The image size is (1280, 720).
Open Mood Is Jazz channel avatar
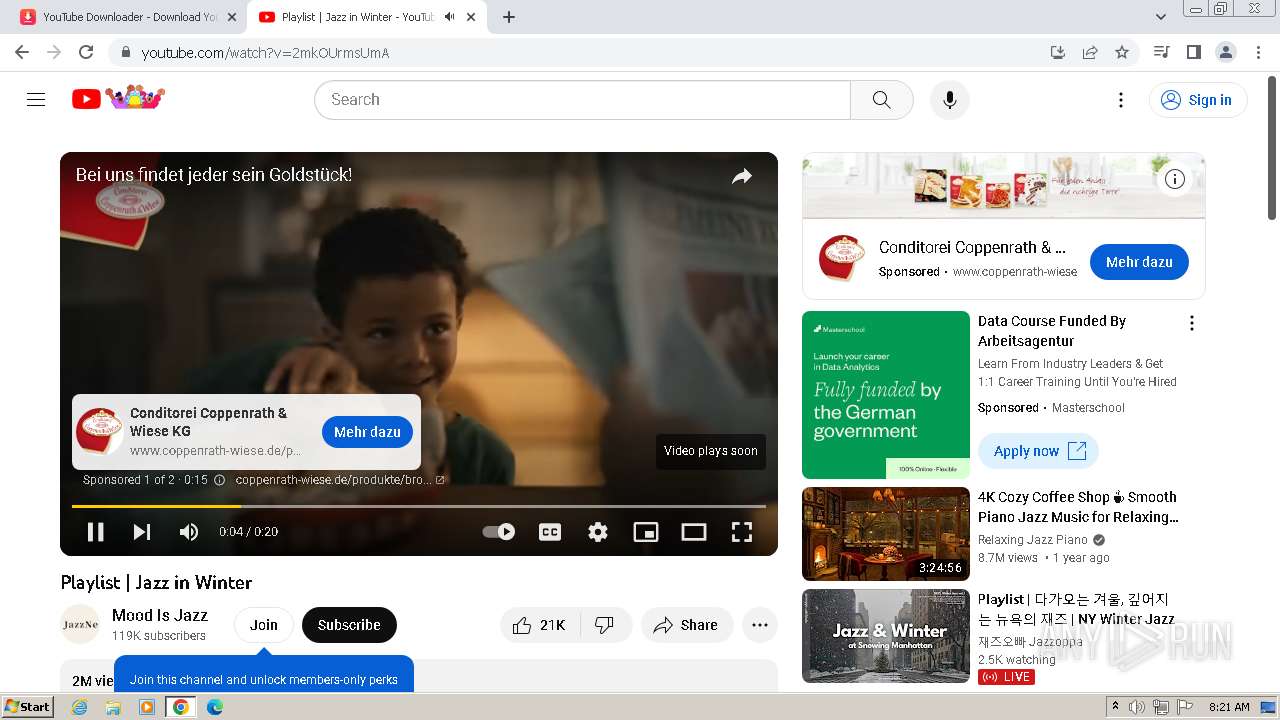pos(80,625)
